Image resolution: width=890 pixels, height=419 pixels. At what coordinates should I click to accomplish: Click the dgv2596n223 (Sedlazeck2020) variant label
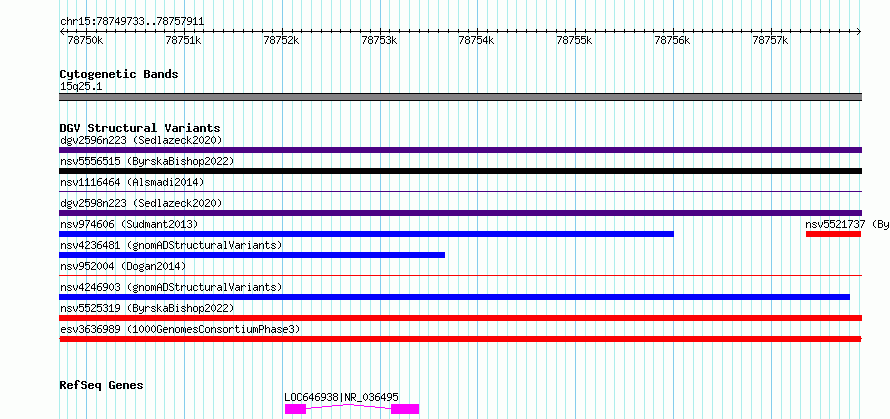(x=141, y=140)
